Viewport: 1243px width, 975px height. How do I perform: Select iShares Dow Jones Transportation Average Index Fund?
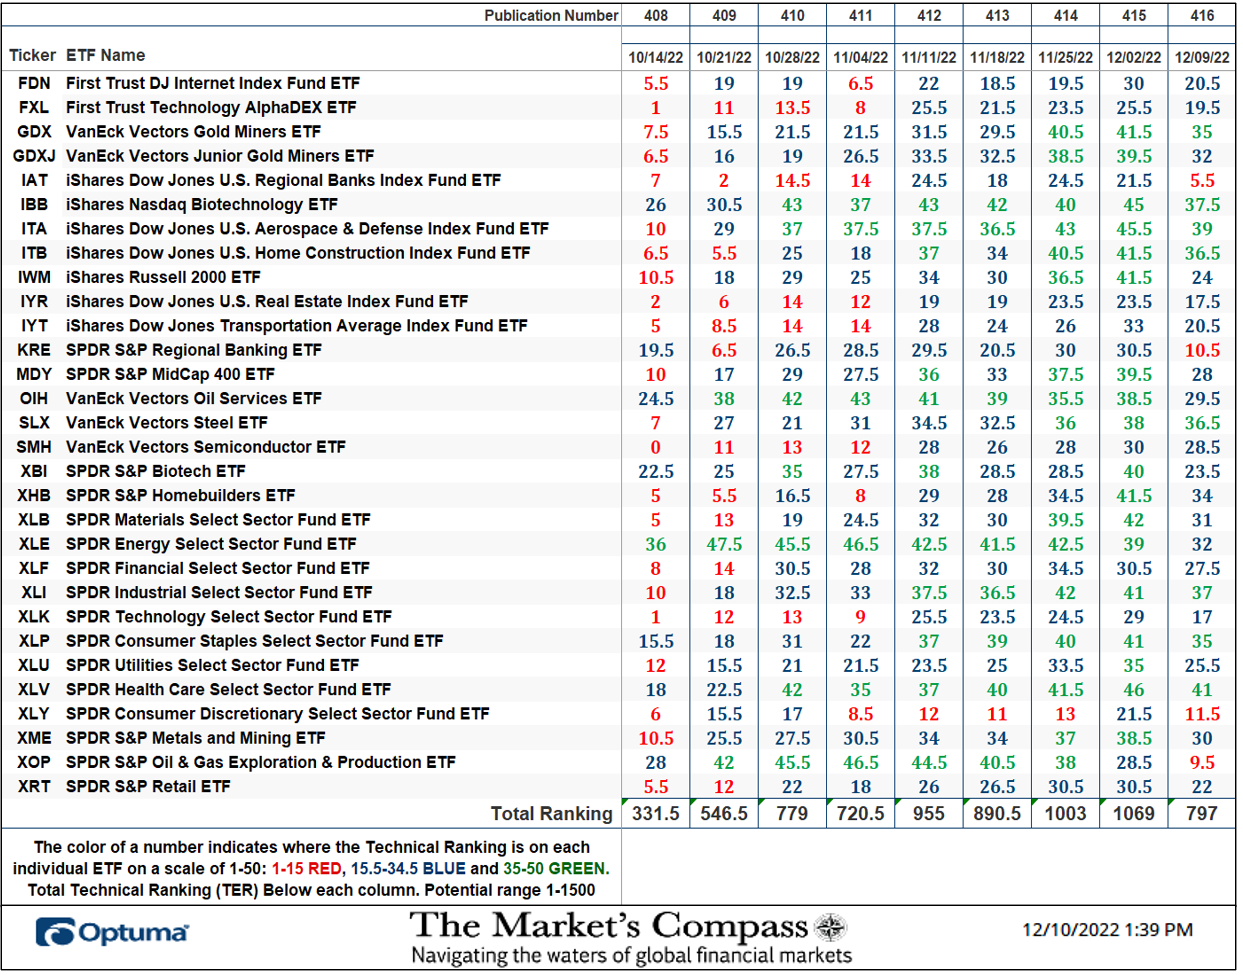coord(297,326)
